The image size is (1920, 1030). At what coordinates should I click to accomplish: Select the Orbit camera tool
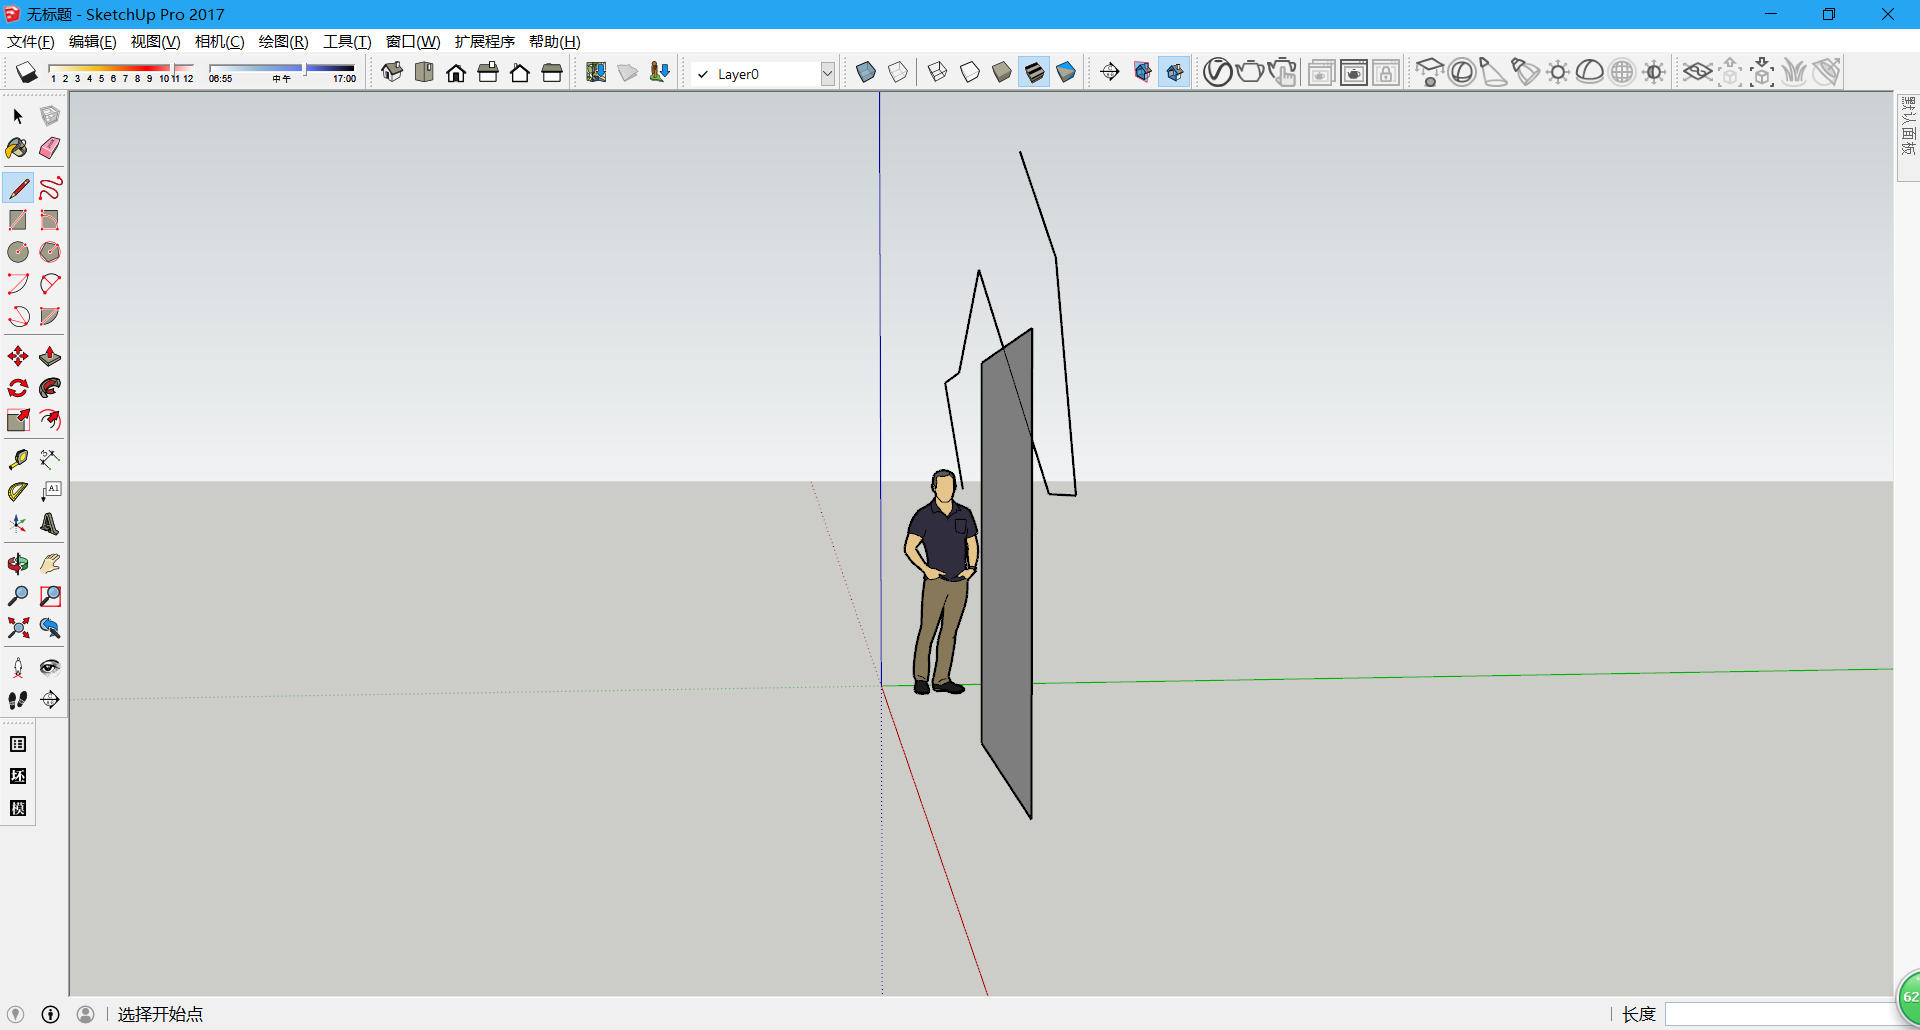(x=18, y=564)
